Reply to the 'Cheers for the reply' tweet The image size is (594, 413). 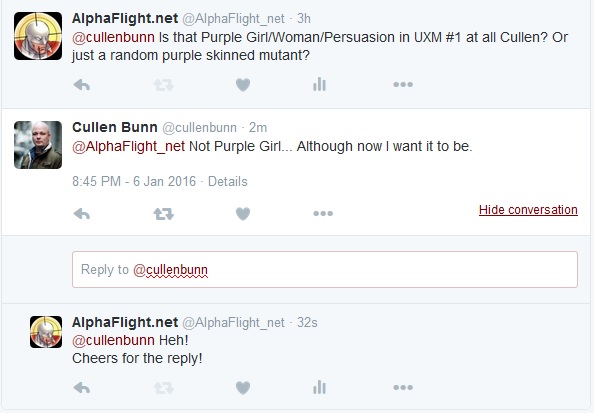82,388
